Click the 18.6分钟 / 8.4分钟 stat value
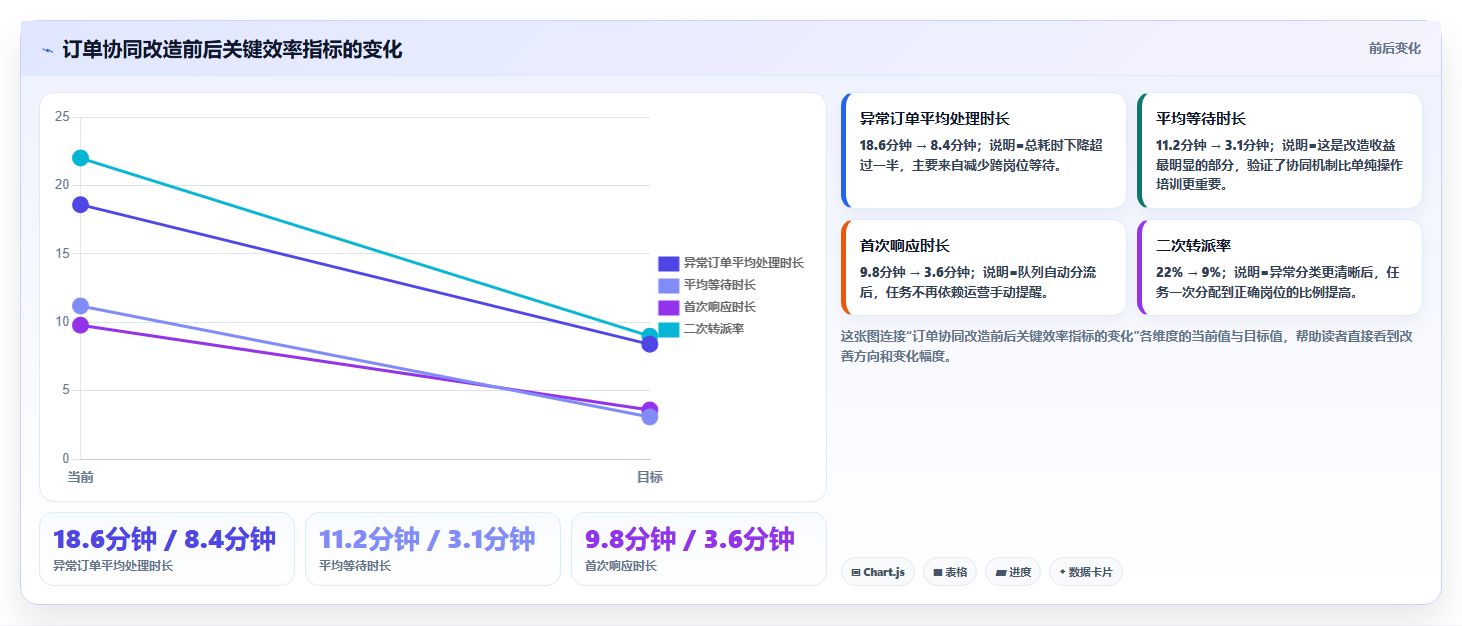 pos(164,540)
